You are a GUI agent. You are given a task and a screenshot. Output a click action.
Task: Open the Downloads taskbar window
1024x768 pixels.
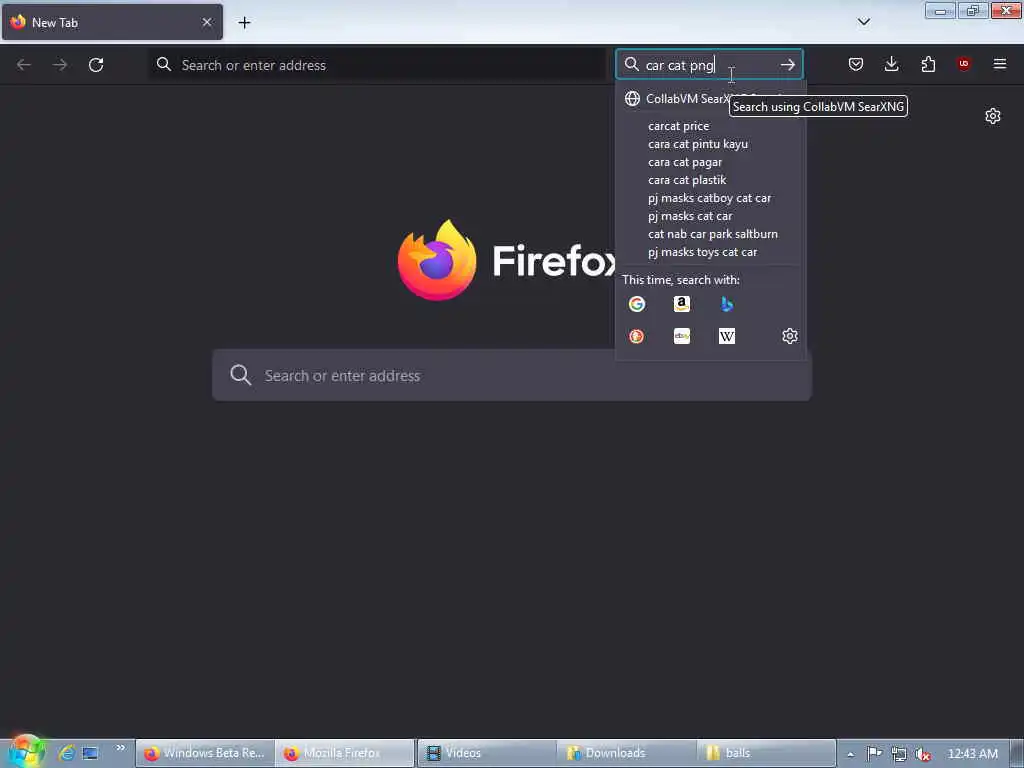(626, 753)
